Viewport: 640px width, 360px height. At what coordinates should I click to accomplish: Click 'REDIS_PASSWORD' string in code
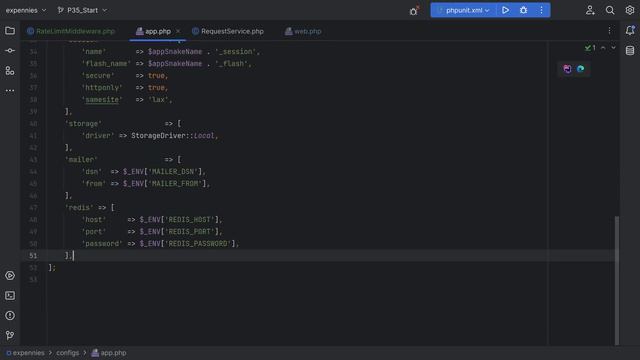coord(198,244)
